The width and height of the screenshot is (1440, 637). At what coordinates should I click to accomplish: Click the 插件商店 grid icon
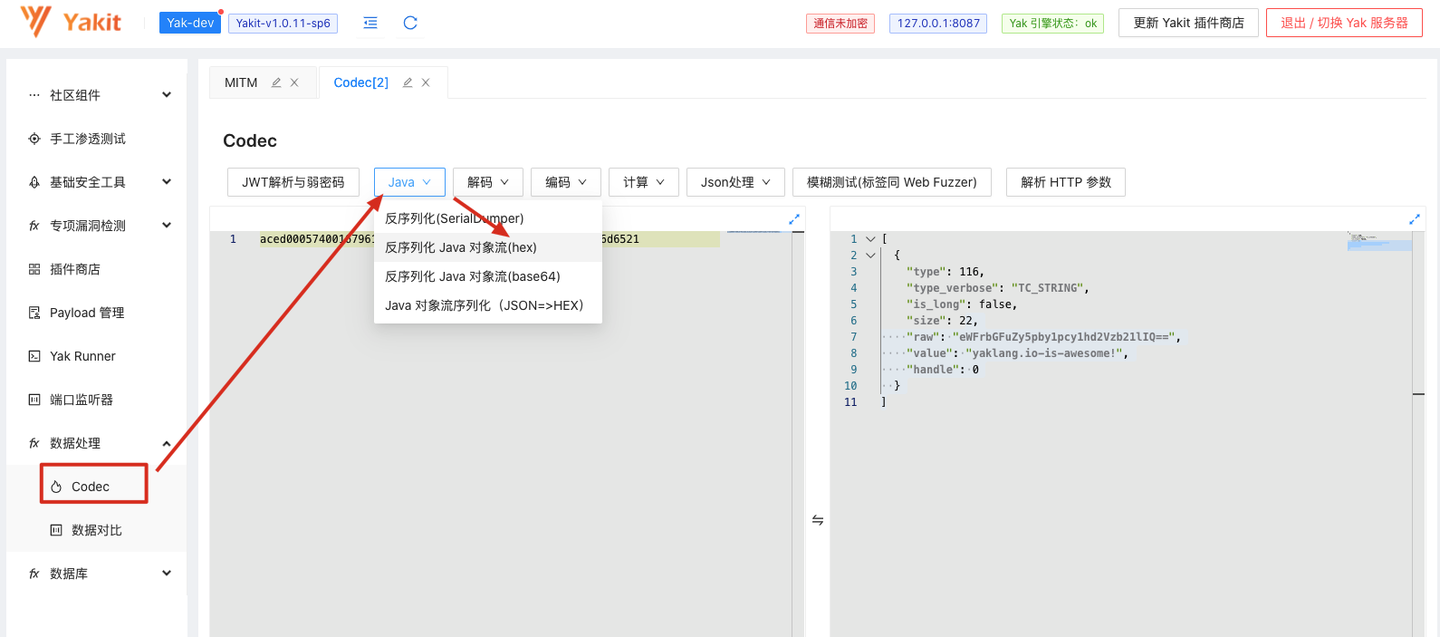(x=34, y=269)
